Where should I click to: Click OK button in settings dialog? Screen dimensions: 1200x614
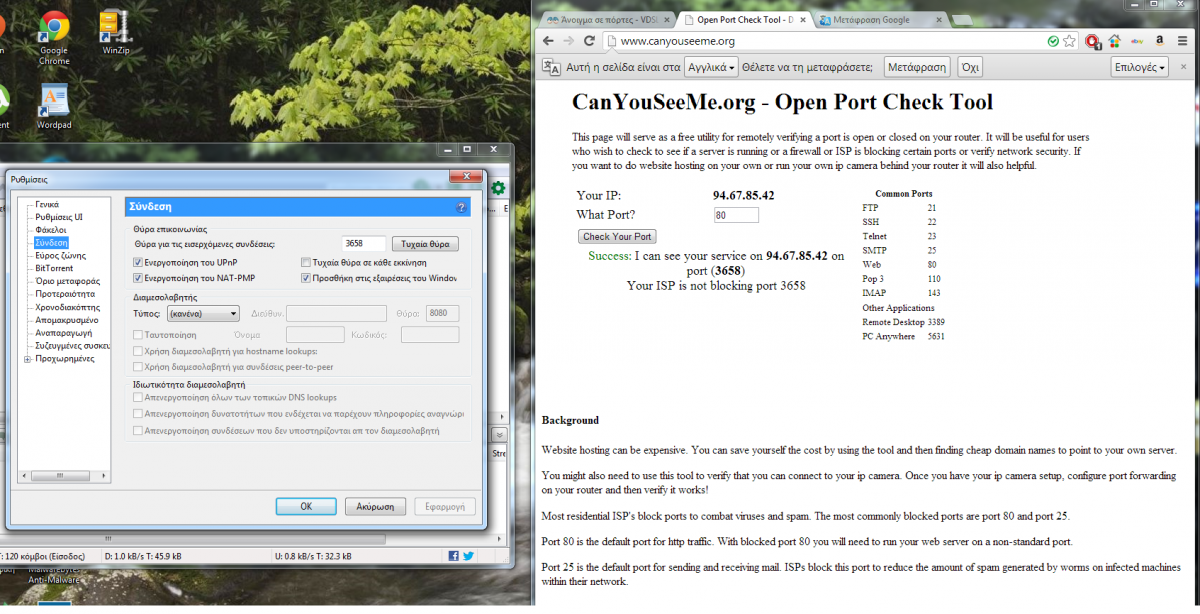point(306,507)
